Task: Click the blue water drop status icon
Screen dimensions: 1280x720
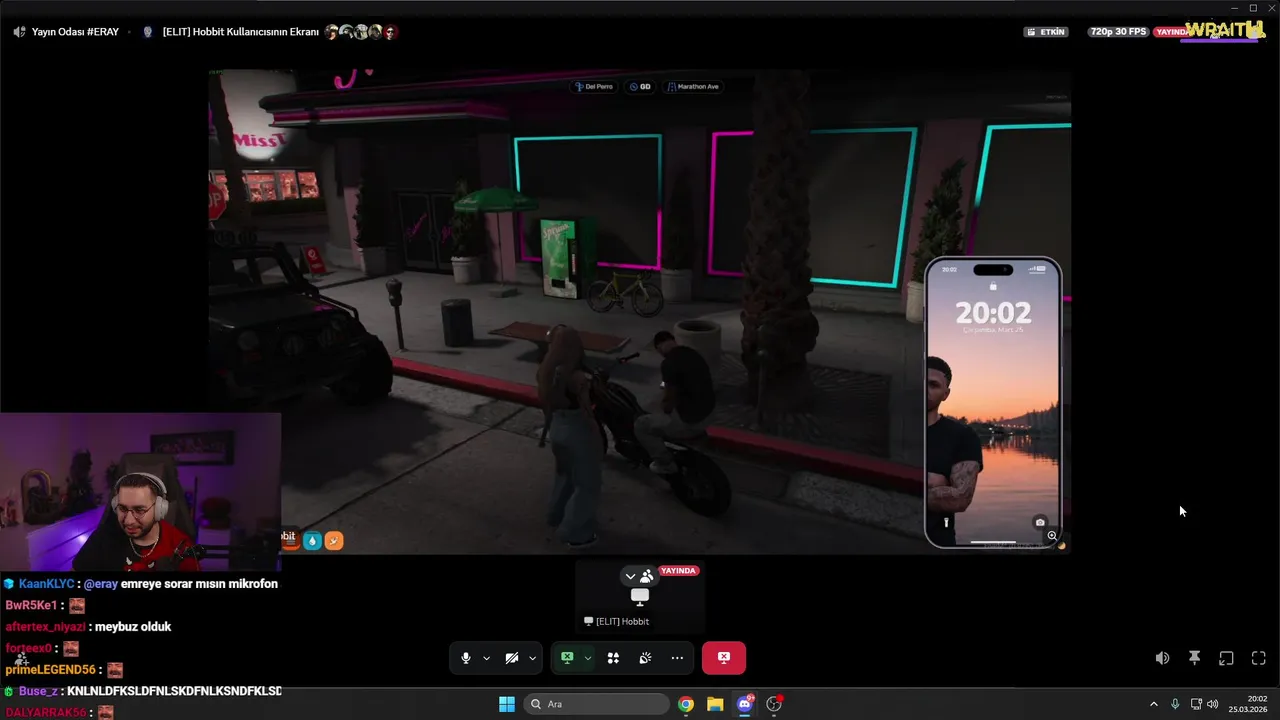Action: point(312,540)
